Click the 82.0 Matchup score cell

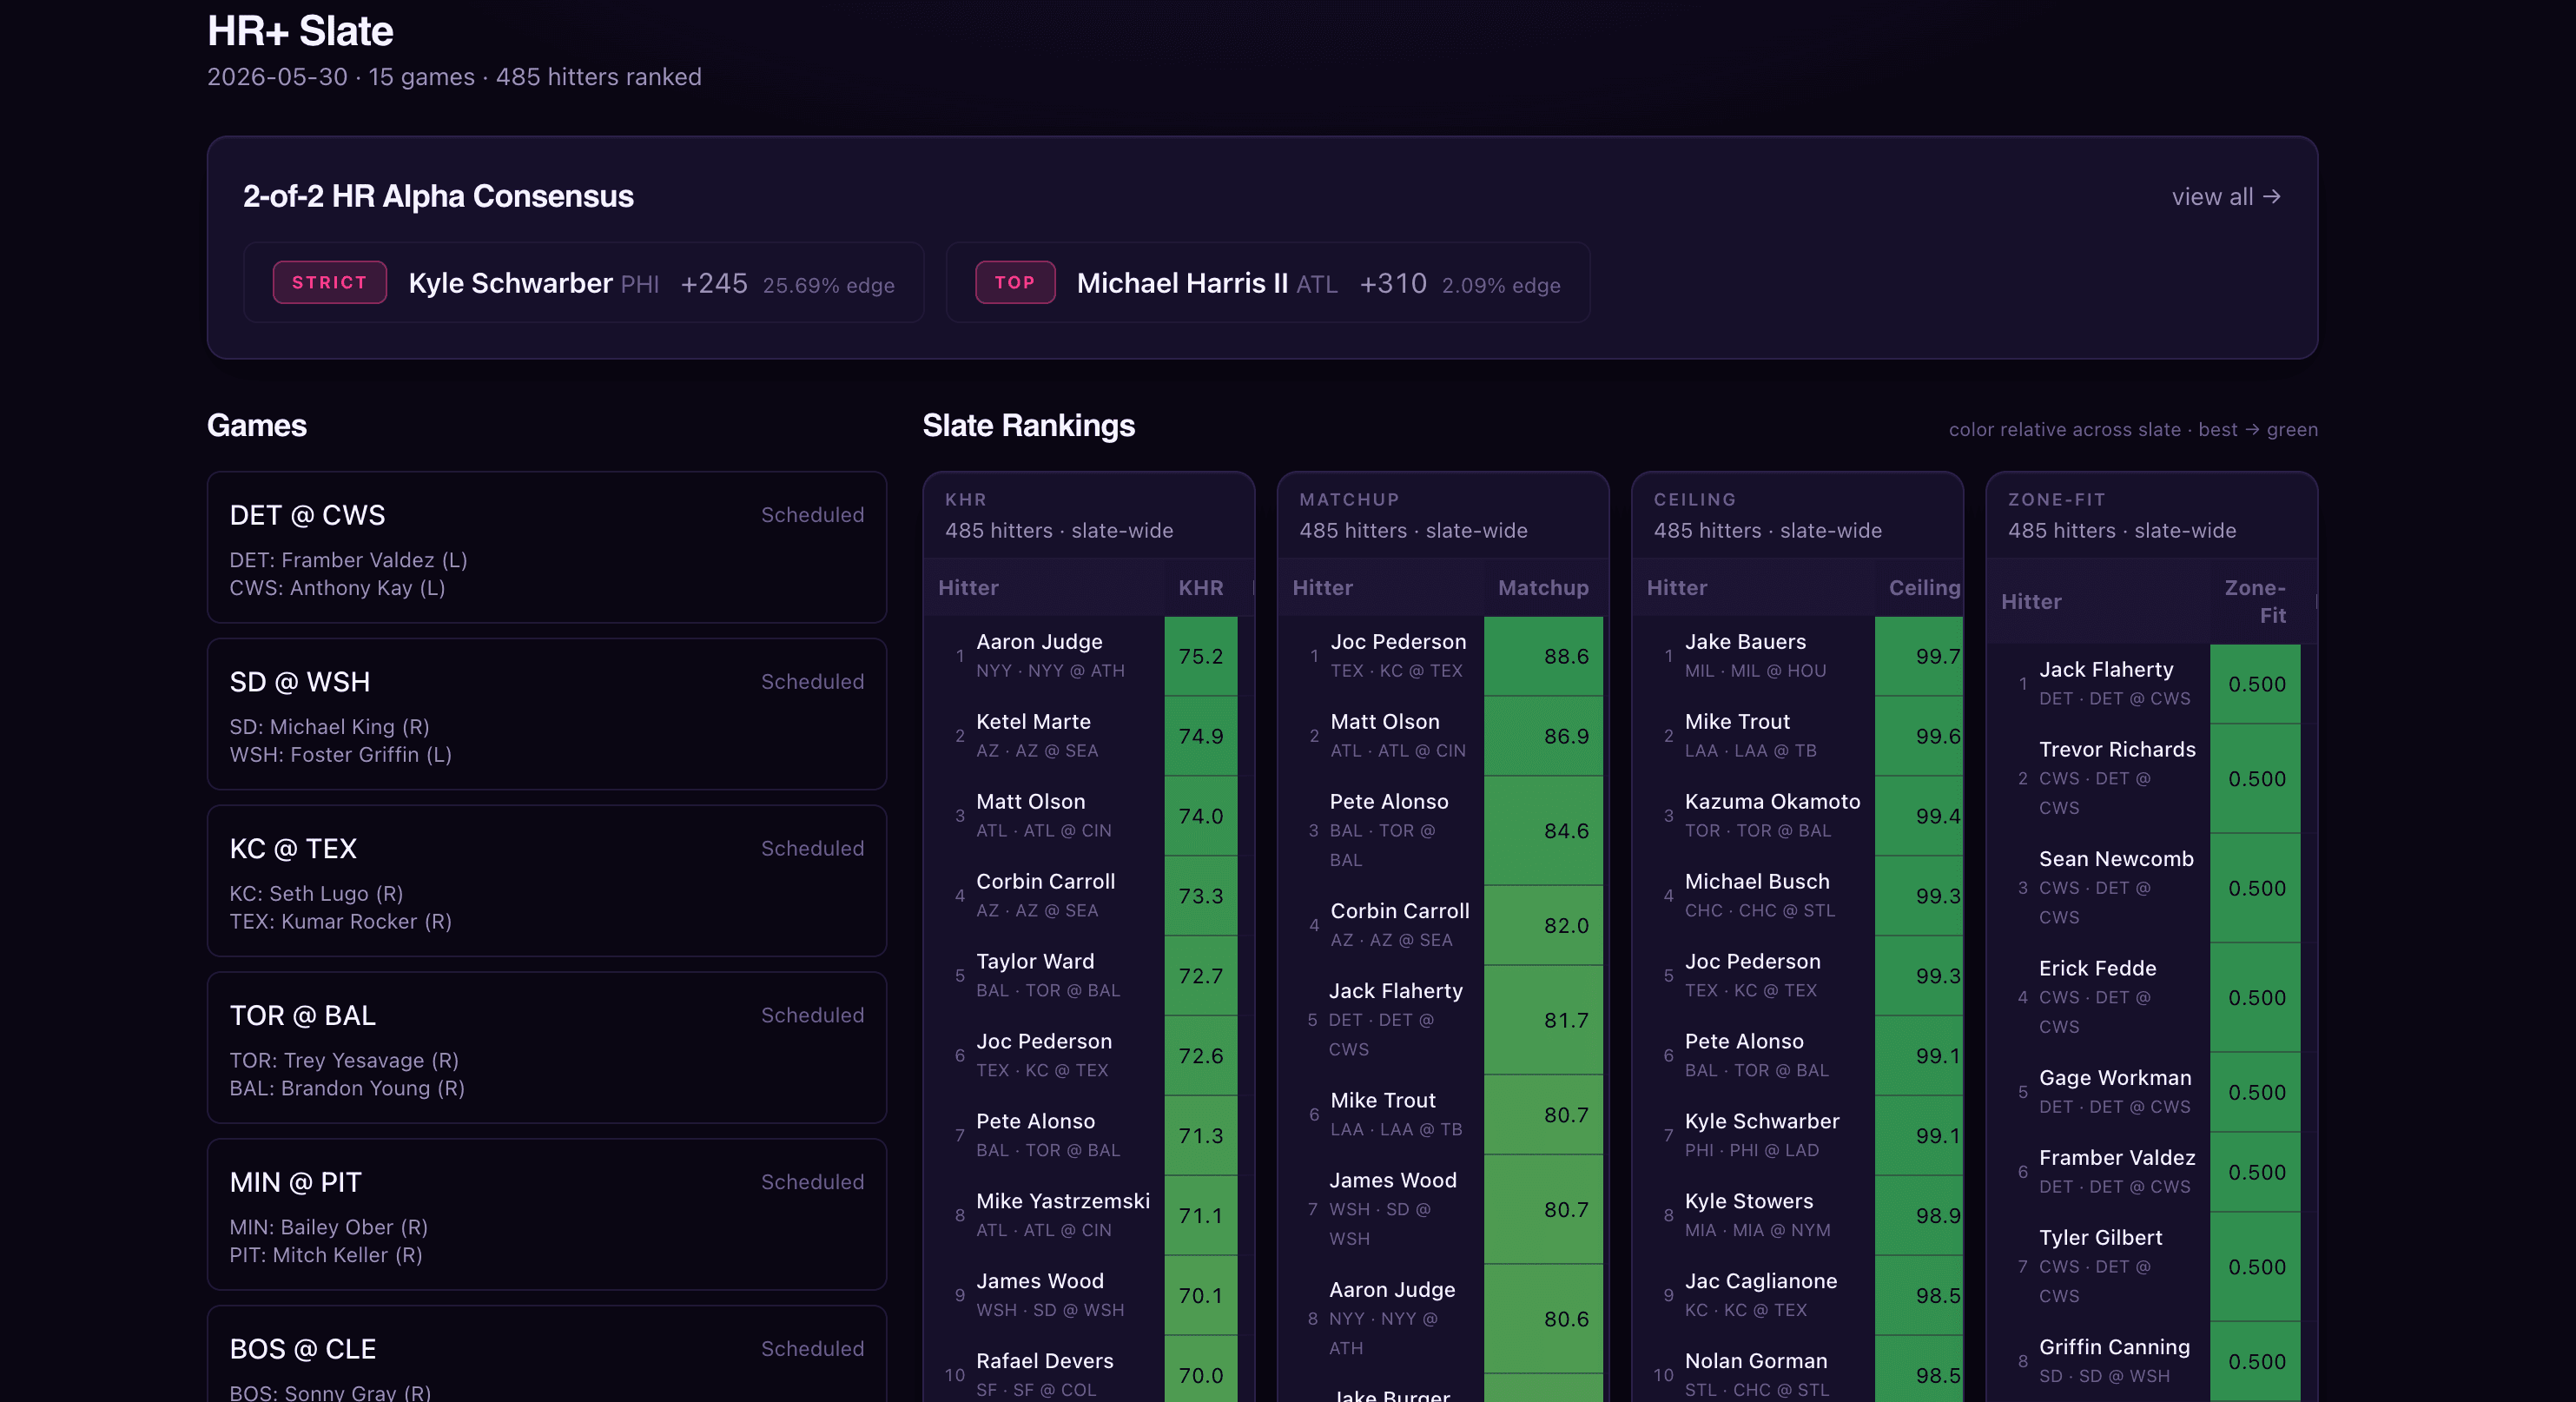pos(1544,925)
